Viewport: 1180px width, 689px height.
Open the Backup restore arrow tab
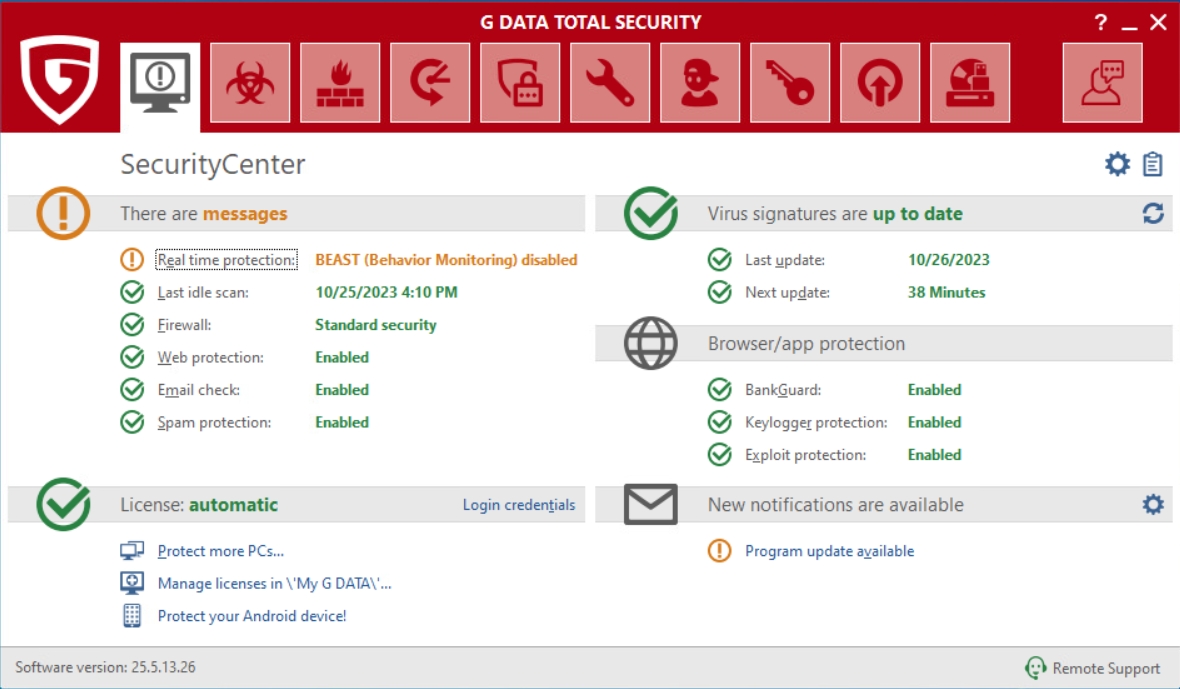pos(430,83)
